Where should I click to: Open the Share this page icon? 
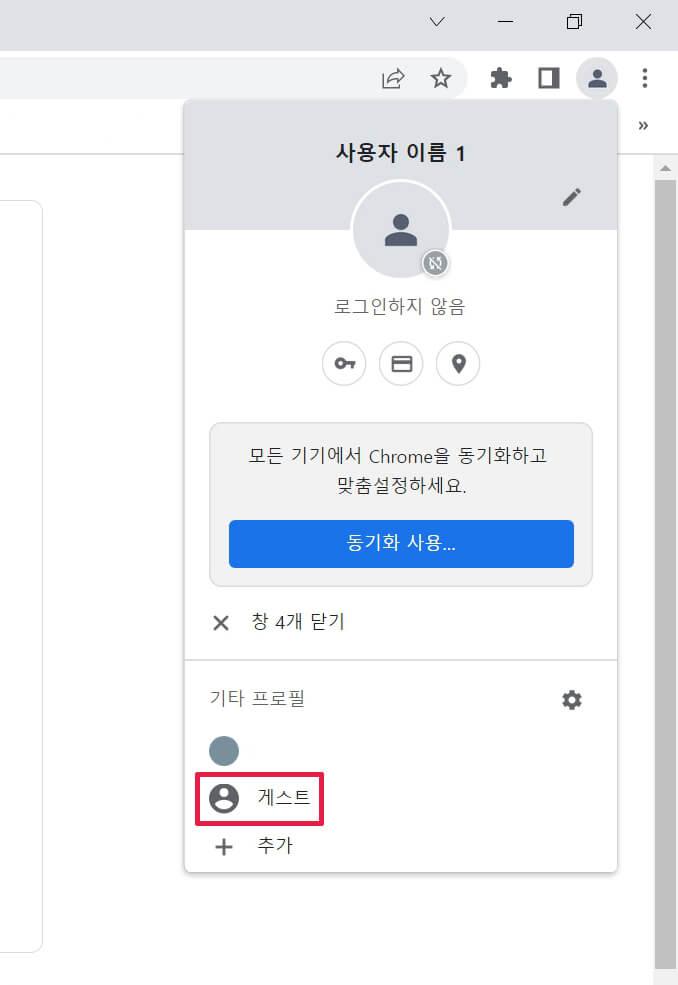tap(394, 78)
